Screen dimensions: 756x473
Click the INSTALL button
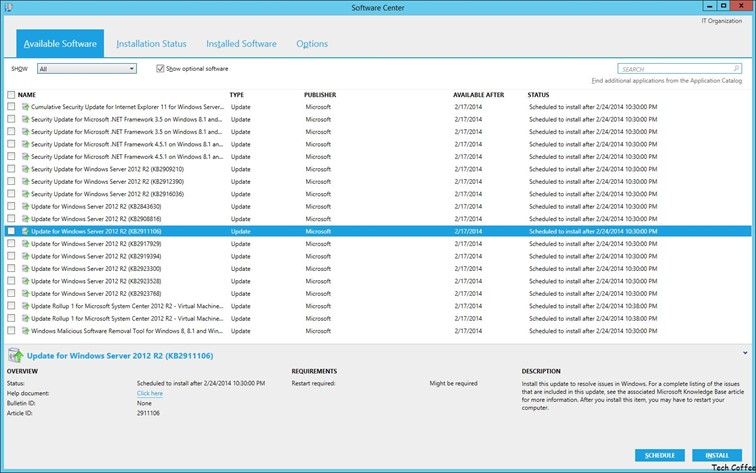coord(717,455)
